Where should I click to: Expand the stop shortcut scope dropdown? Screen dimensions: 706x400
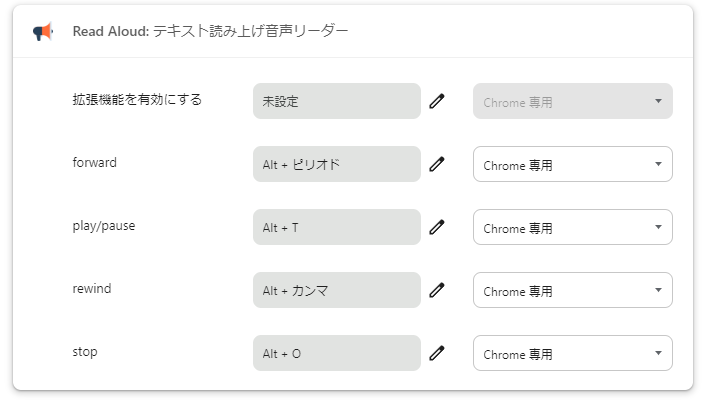[572, 353]
